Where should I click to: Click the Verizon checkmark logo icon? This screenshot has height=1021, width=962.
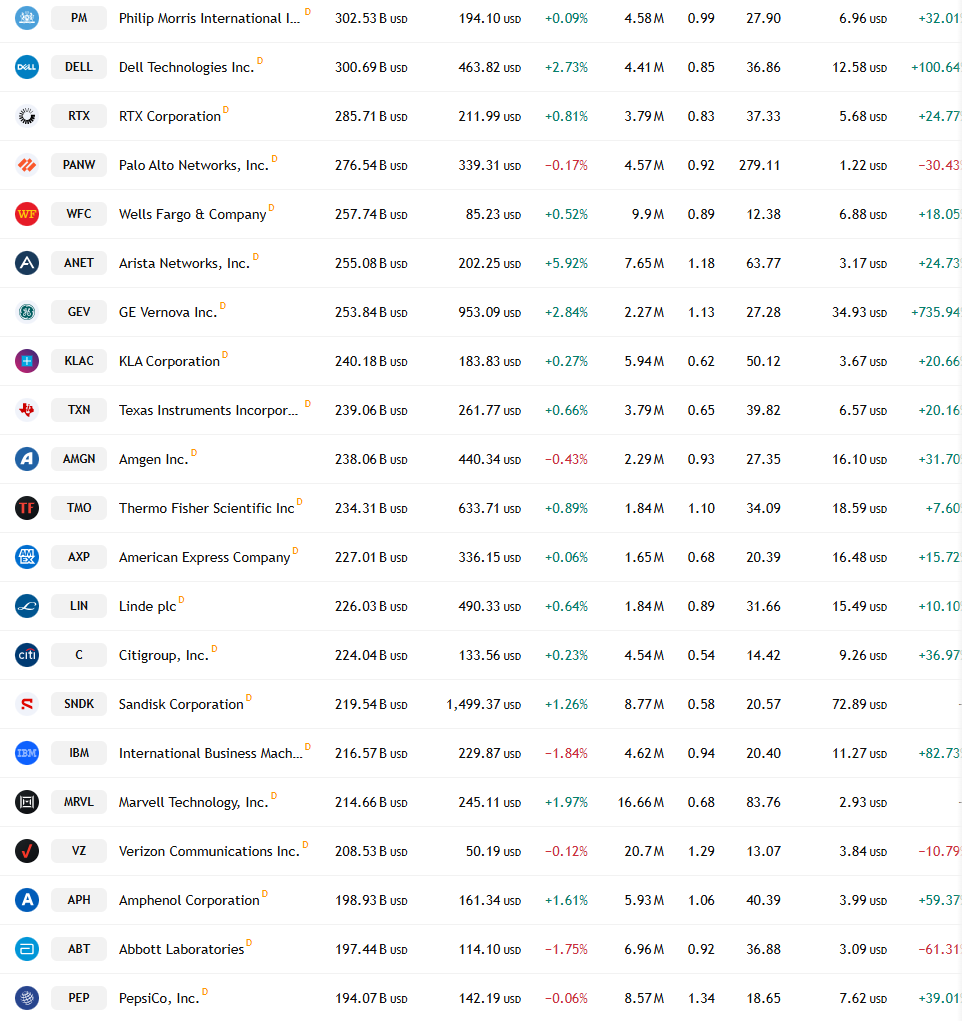coord(27,851)
